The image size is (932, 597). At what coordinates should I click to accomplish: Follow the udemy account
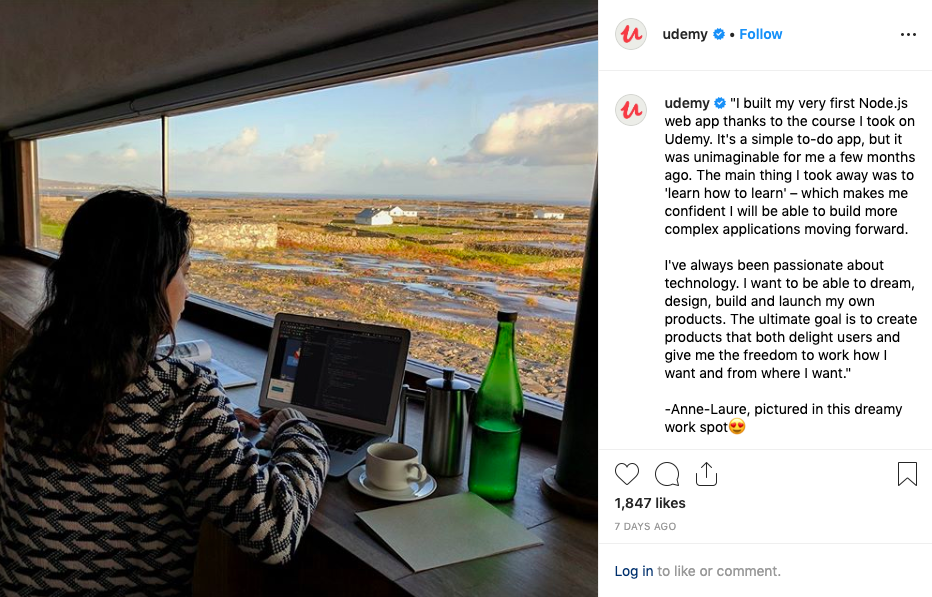[760, 34]
